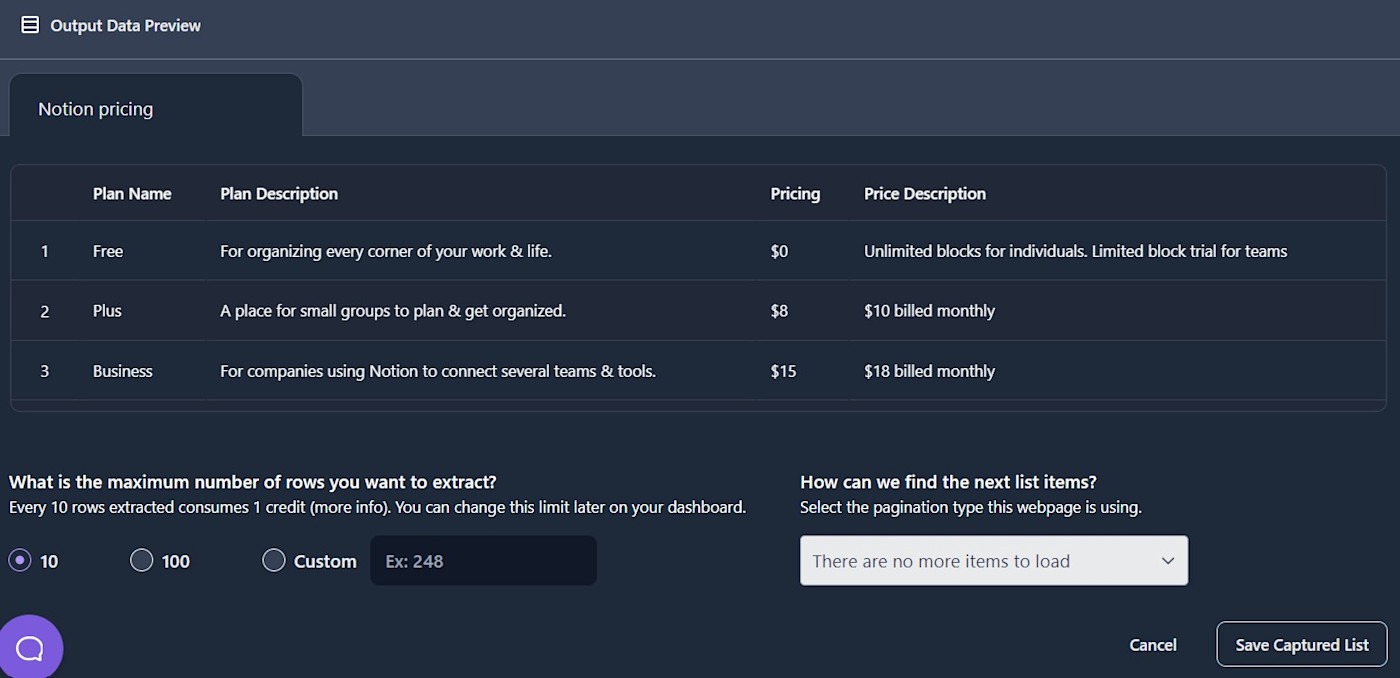Click the $15 pricing cell
This screenshot has width=1400, height=678.
783,371
